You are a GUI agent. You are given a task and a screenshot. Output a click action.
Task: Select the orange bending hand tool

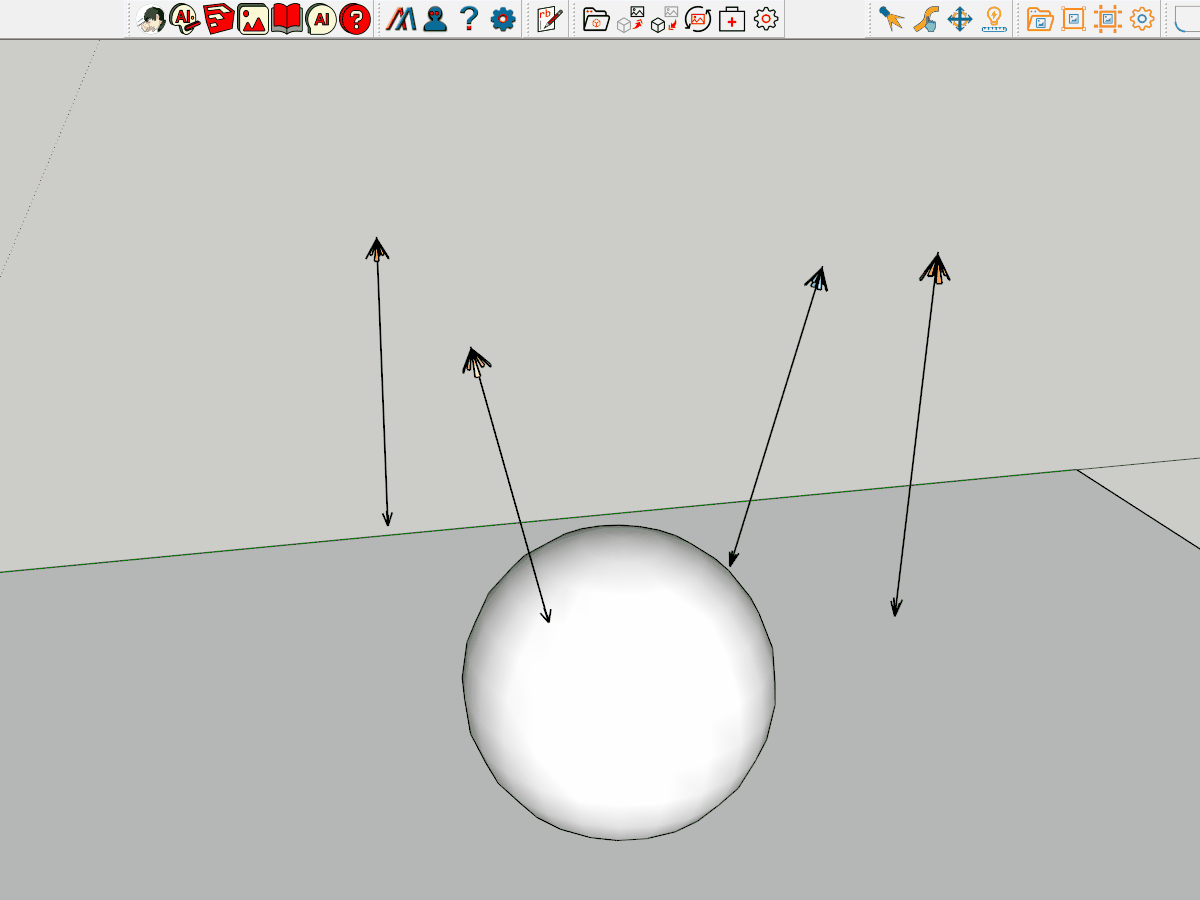pyautogui.click(x=926, y=19)
